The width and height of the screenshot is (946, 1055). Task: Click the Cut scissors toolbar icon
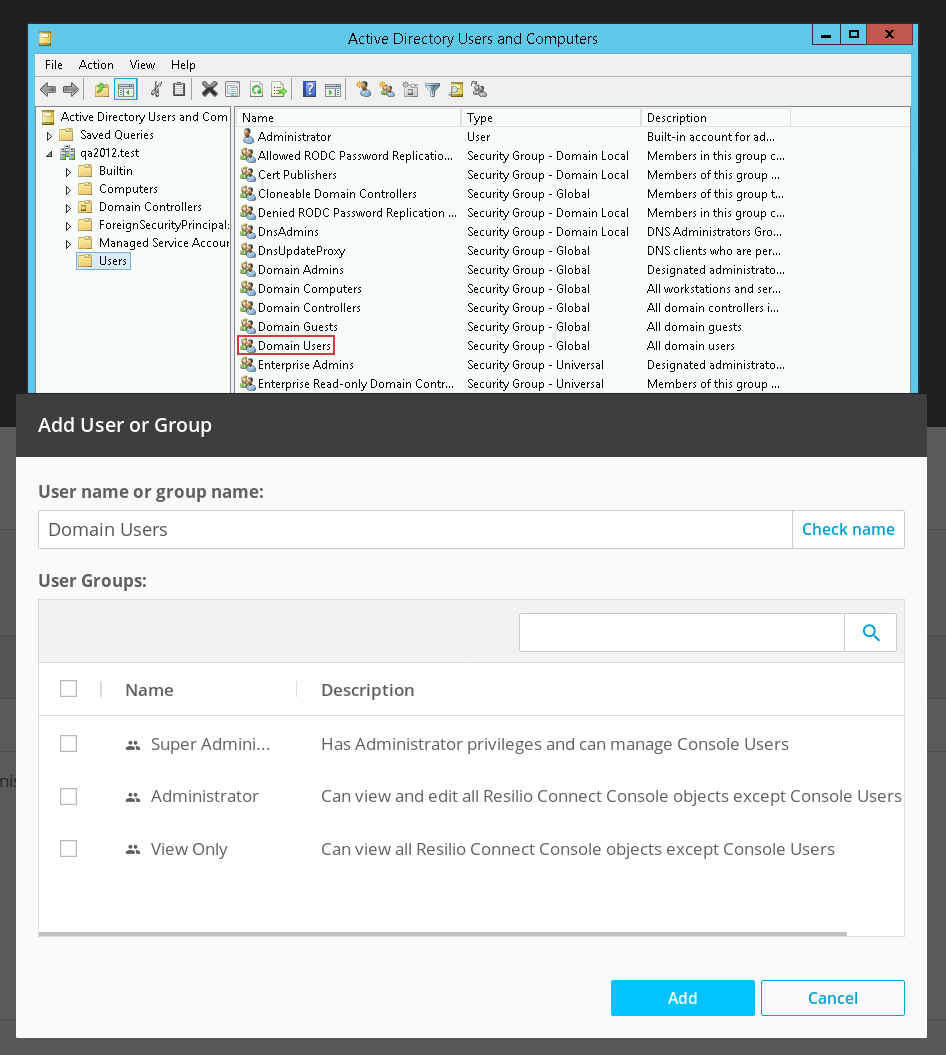point(156,90)
